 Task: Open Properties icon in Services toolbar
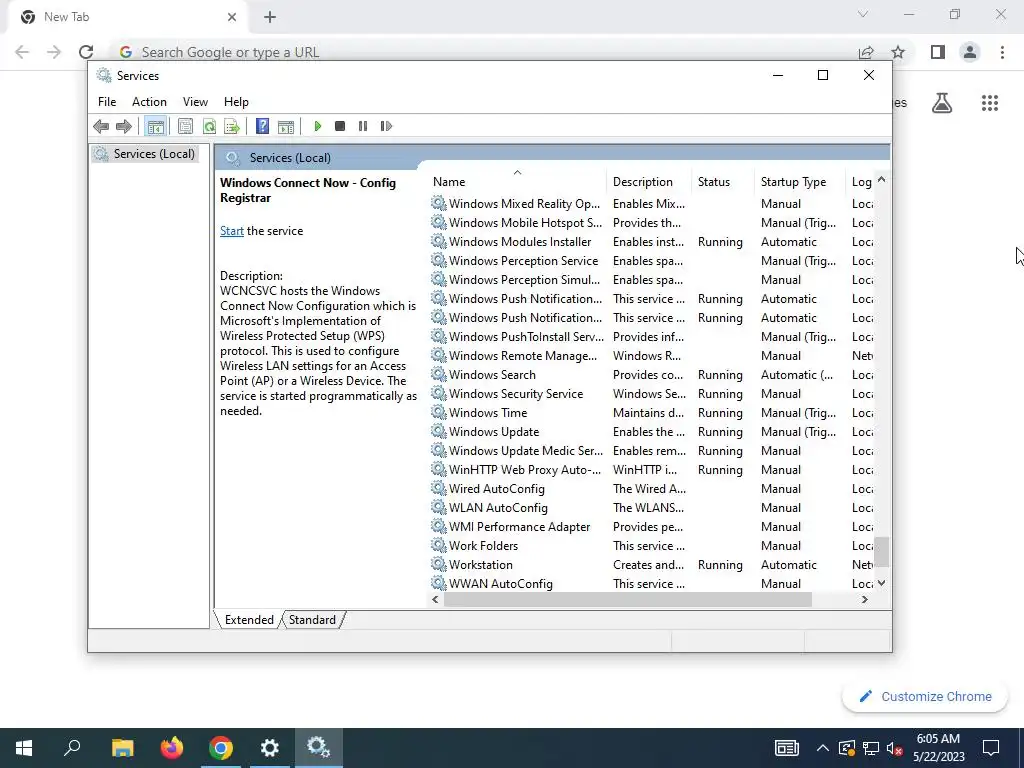[x=185, y=126]
